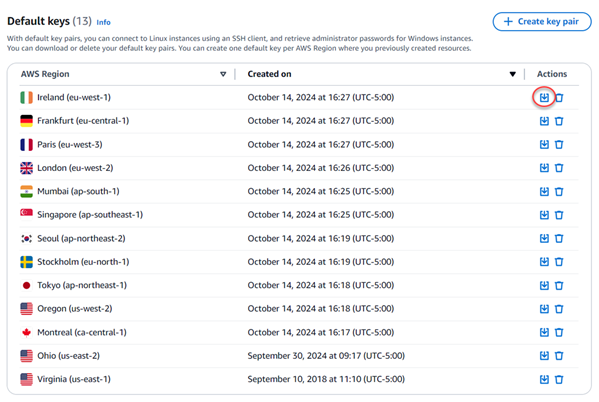Screen dimensions: 599x402
Task: Delete the London (eu-west-2) key
Action: (x=559, y=168)
